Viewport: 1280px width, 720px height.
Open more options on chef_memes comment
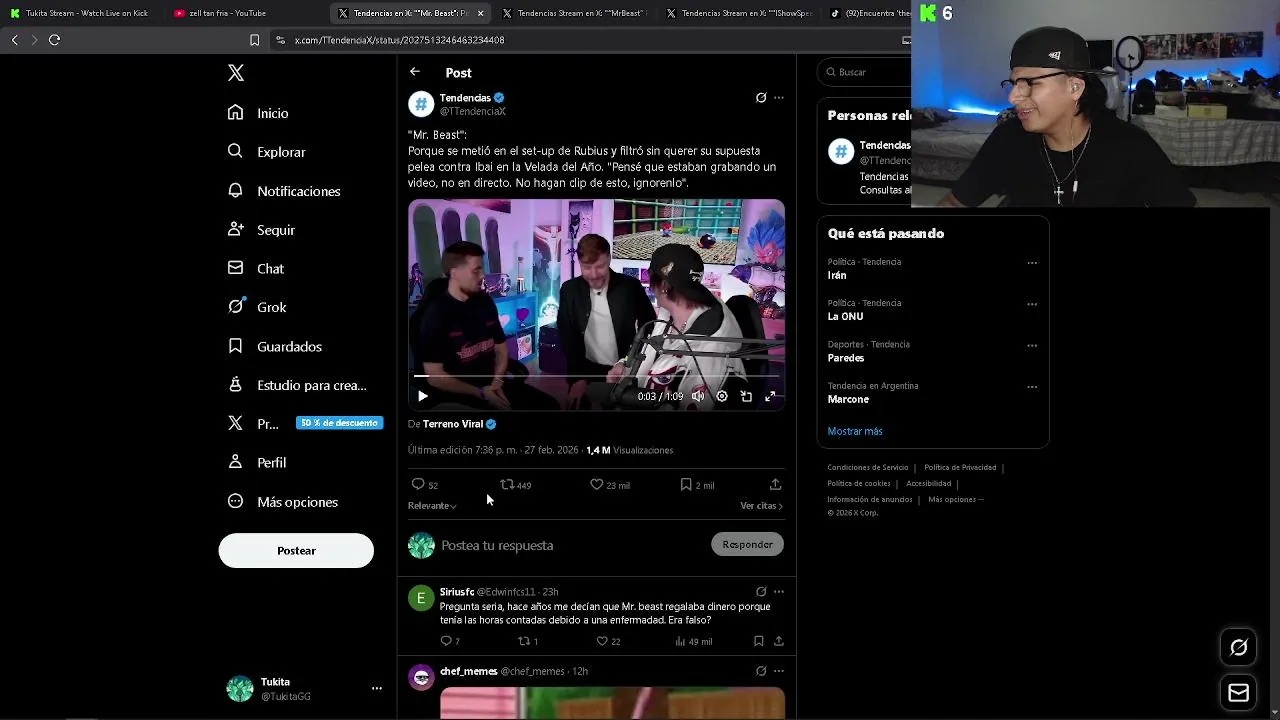click(x=779, y=671)
